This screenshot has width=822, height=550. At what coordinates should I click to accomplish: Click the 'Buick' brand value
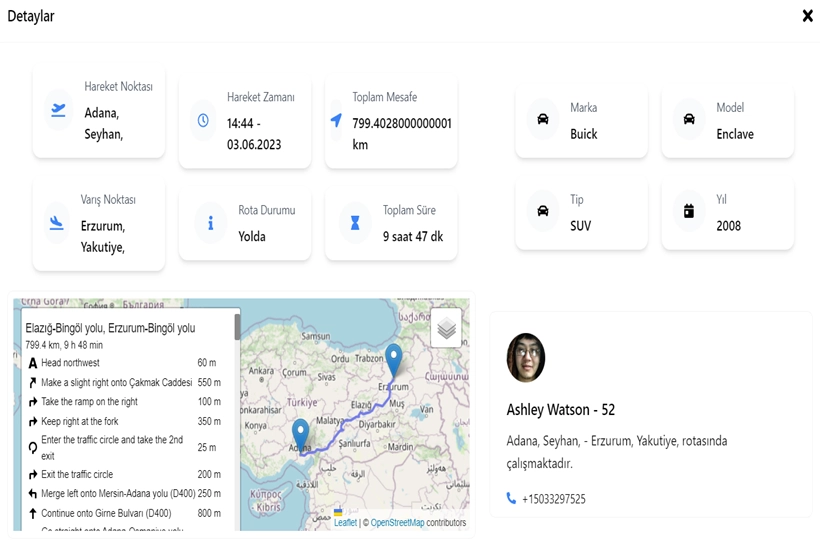point(583,134)
